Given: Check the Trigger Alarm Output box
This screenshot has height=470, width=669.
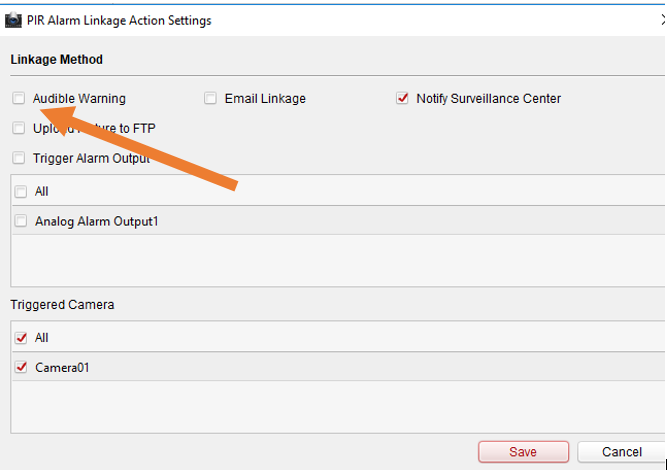Looking at the screenshot, I should (20, 158).
